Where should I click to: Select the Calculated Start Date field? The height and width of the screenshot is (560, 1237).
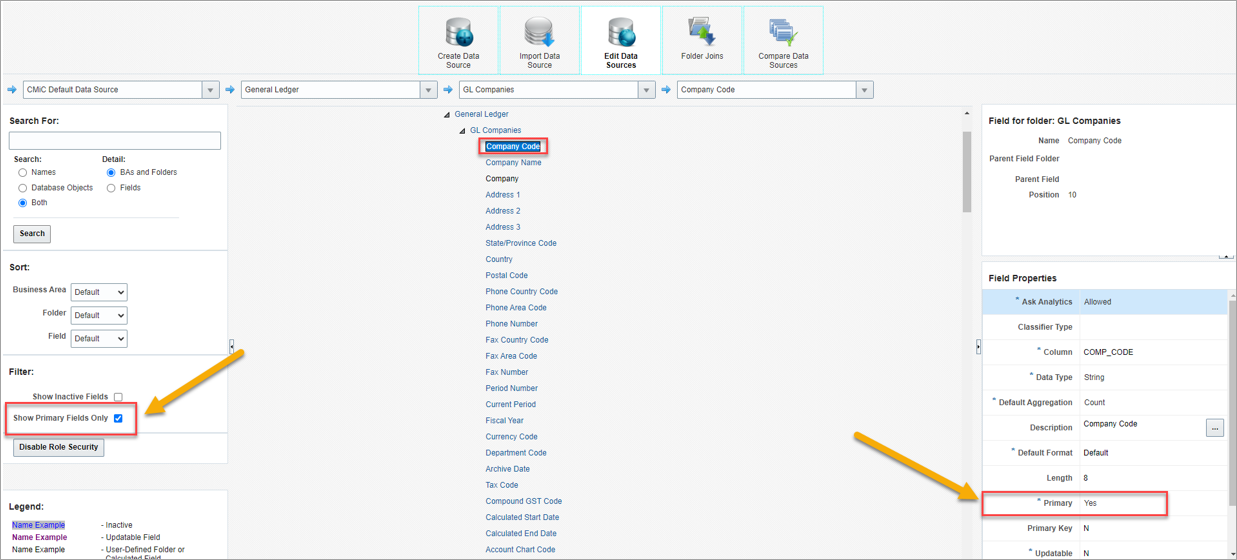tap(522, 517)
